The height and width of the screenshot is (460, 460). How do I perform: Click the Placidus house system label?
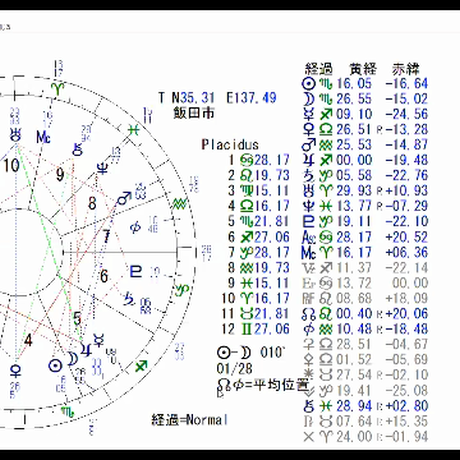click(x=230, y=144)
